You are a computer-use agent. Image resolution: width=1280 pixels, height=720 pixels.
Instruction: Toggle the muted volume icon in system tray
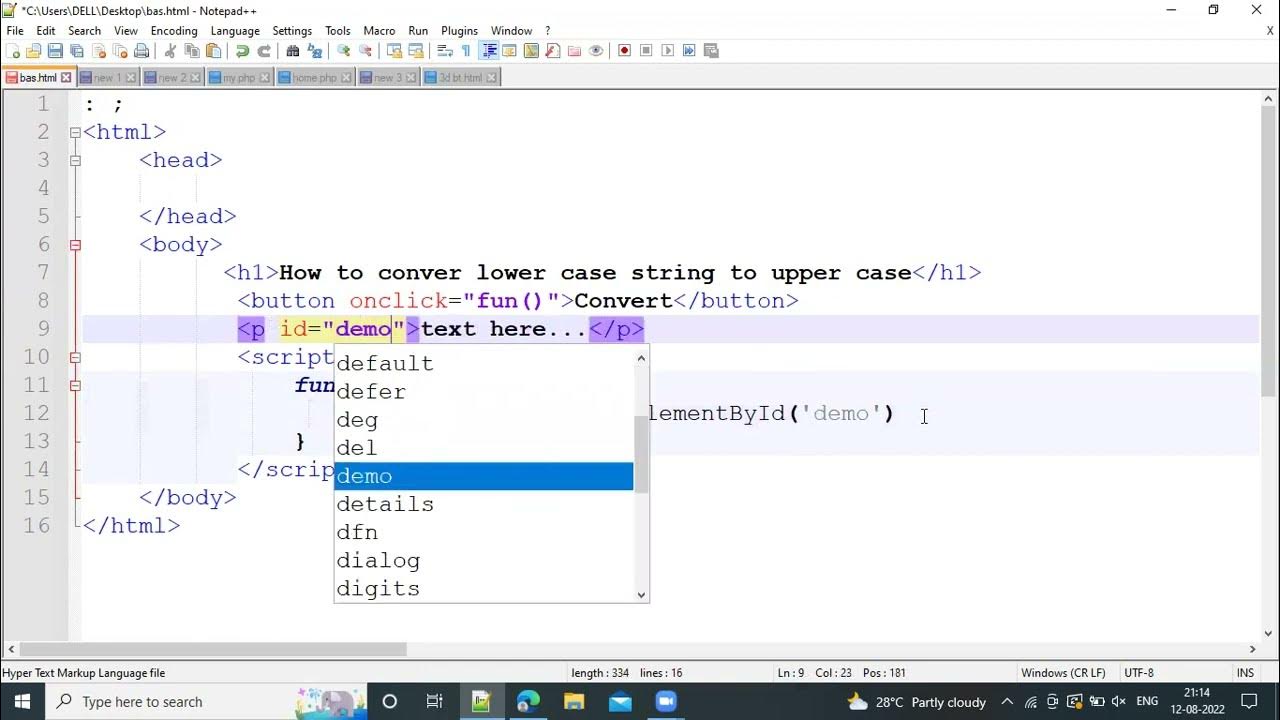1118,701
